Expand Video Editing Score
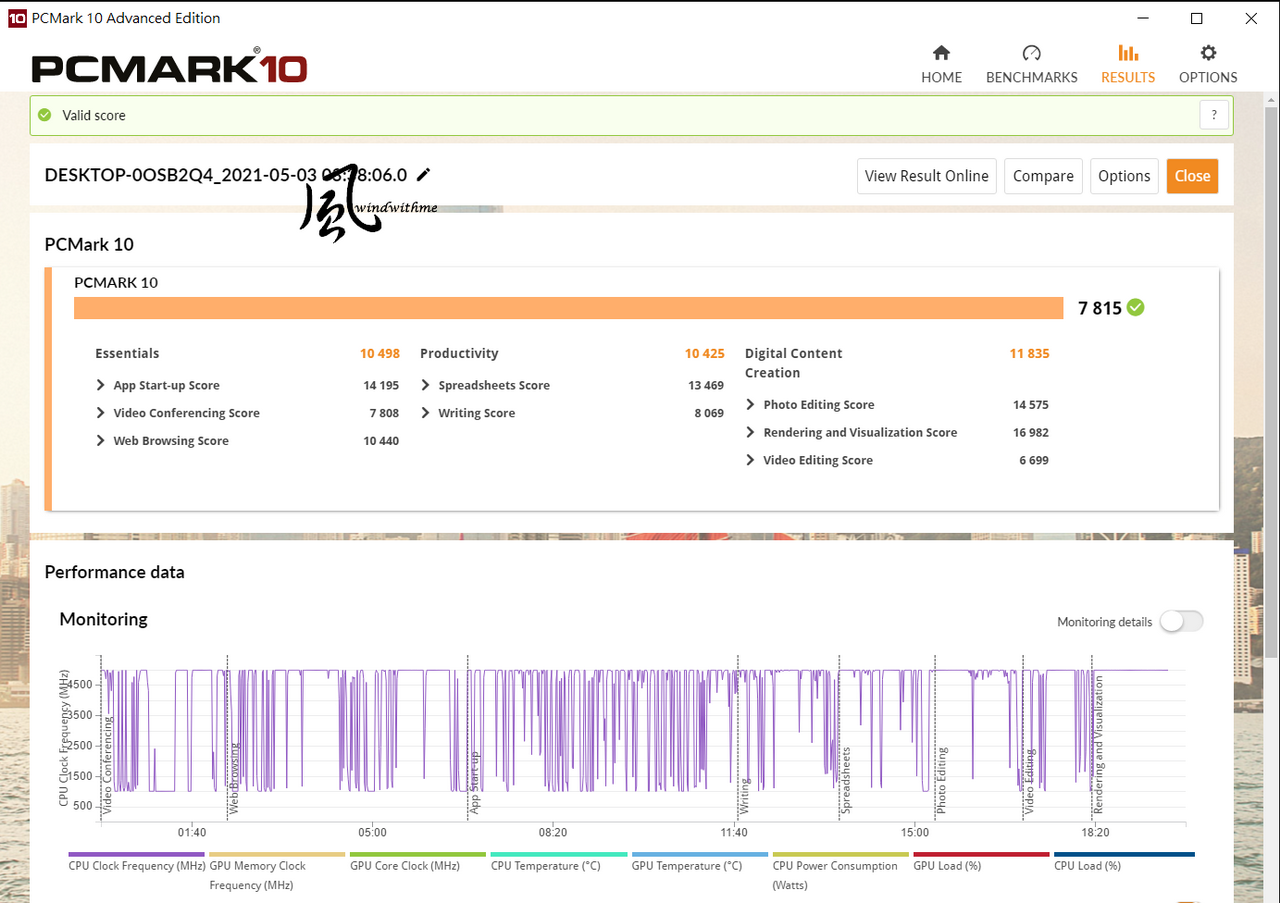 pyautogui.click(x=751, y=461)
